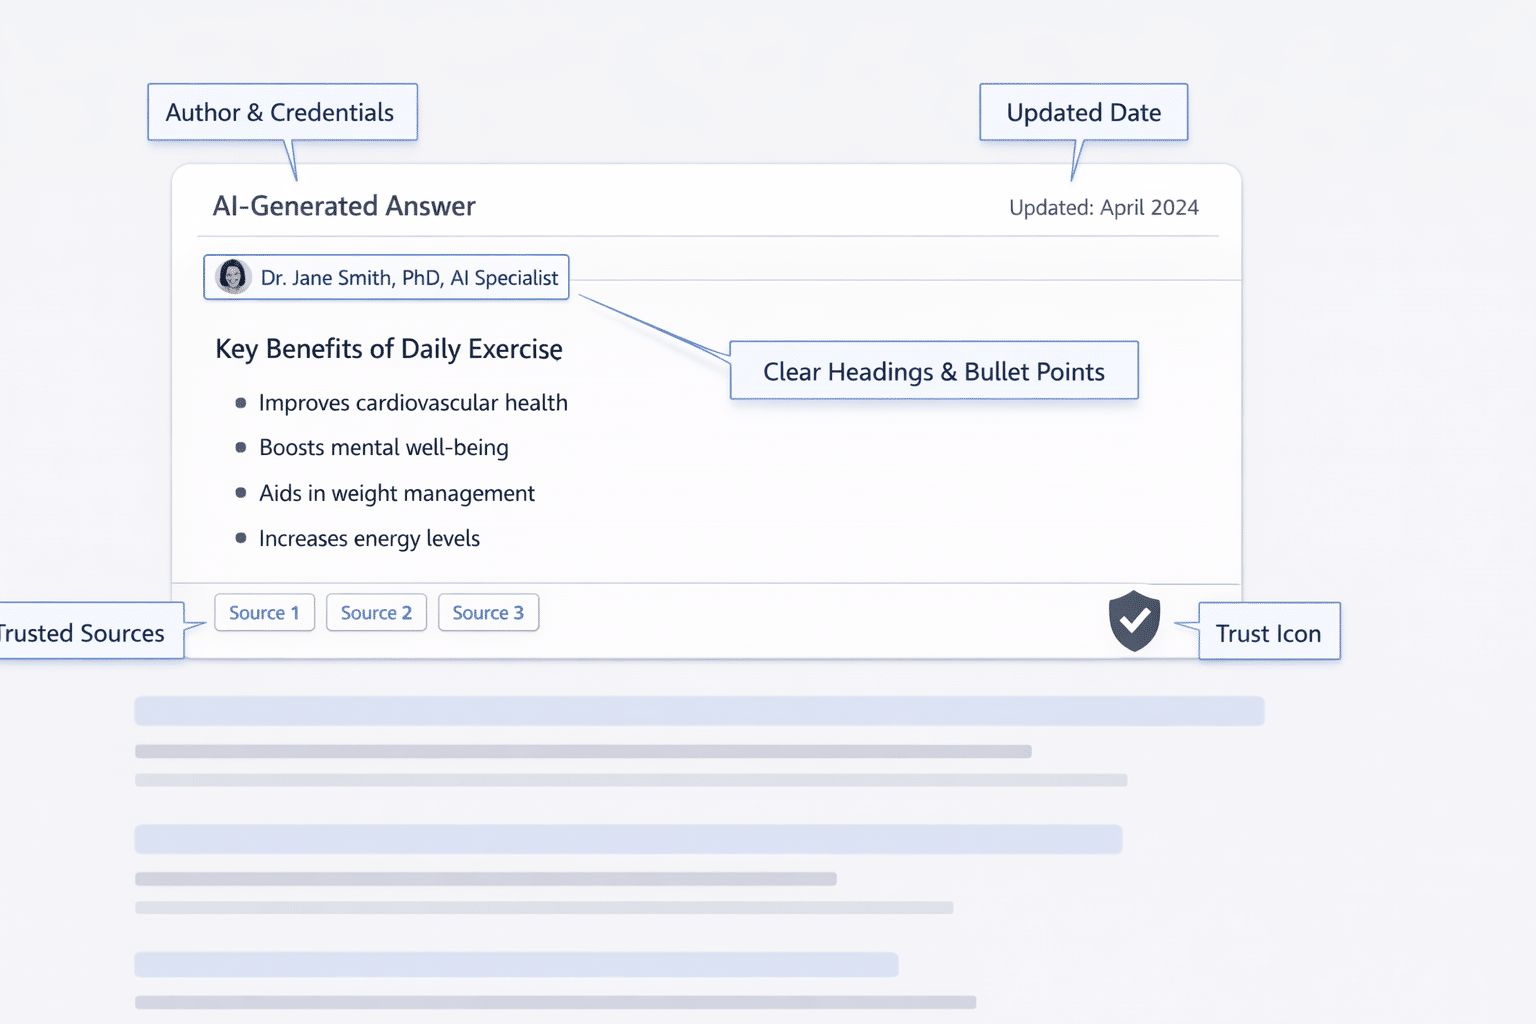Image resolution: width=1536 pixels, height=1024 pixels.
Task: Open Dr. Jane Smith, PhD author name
Action: coord(409,278)
